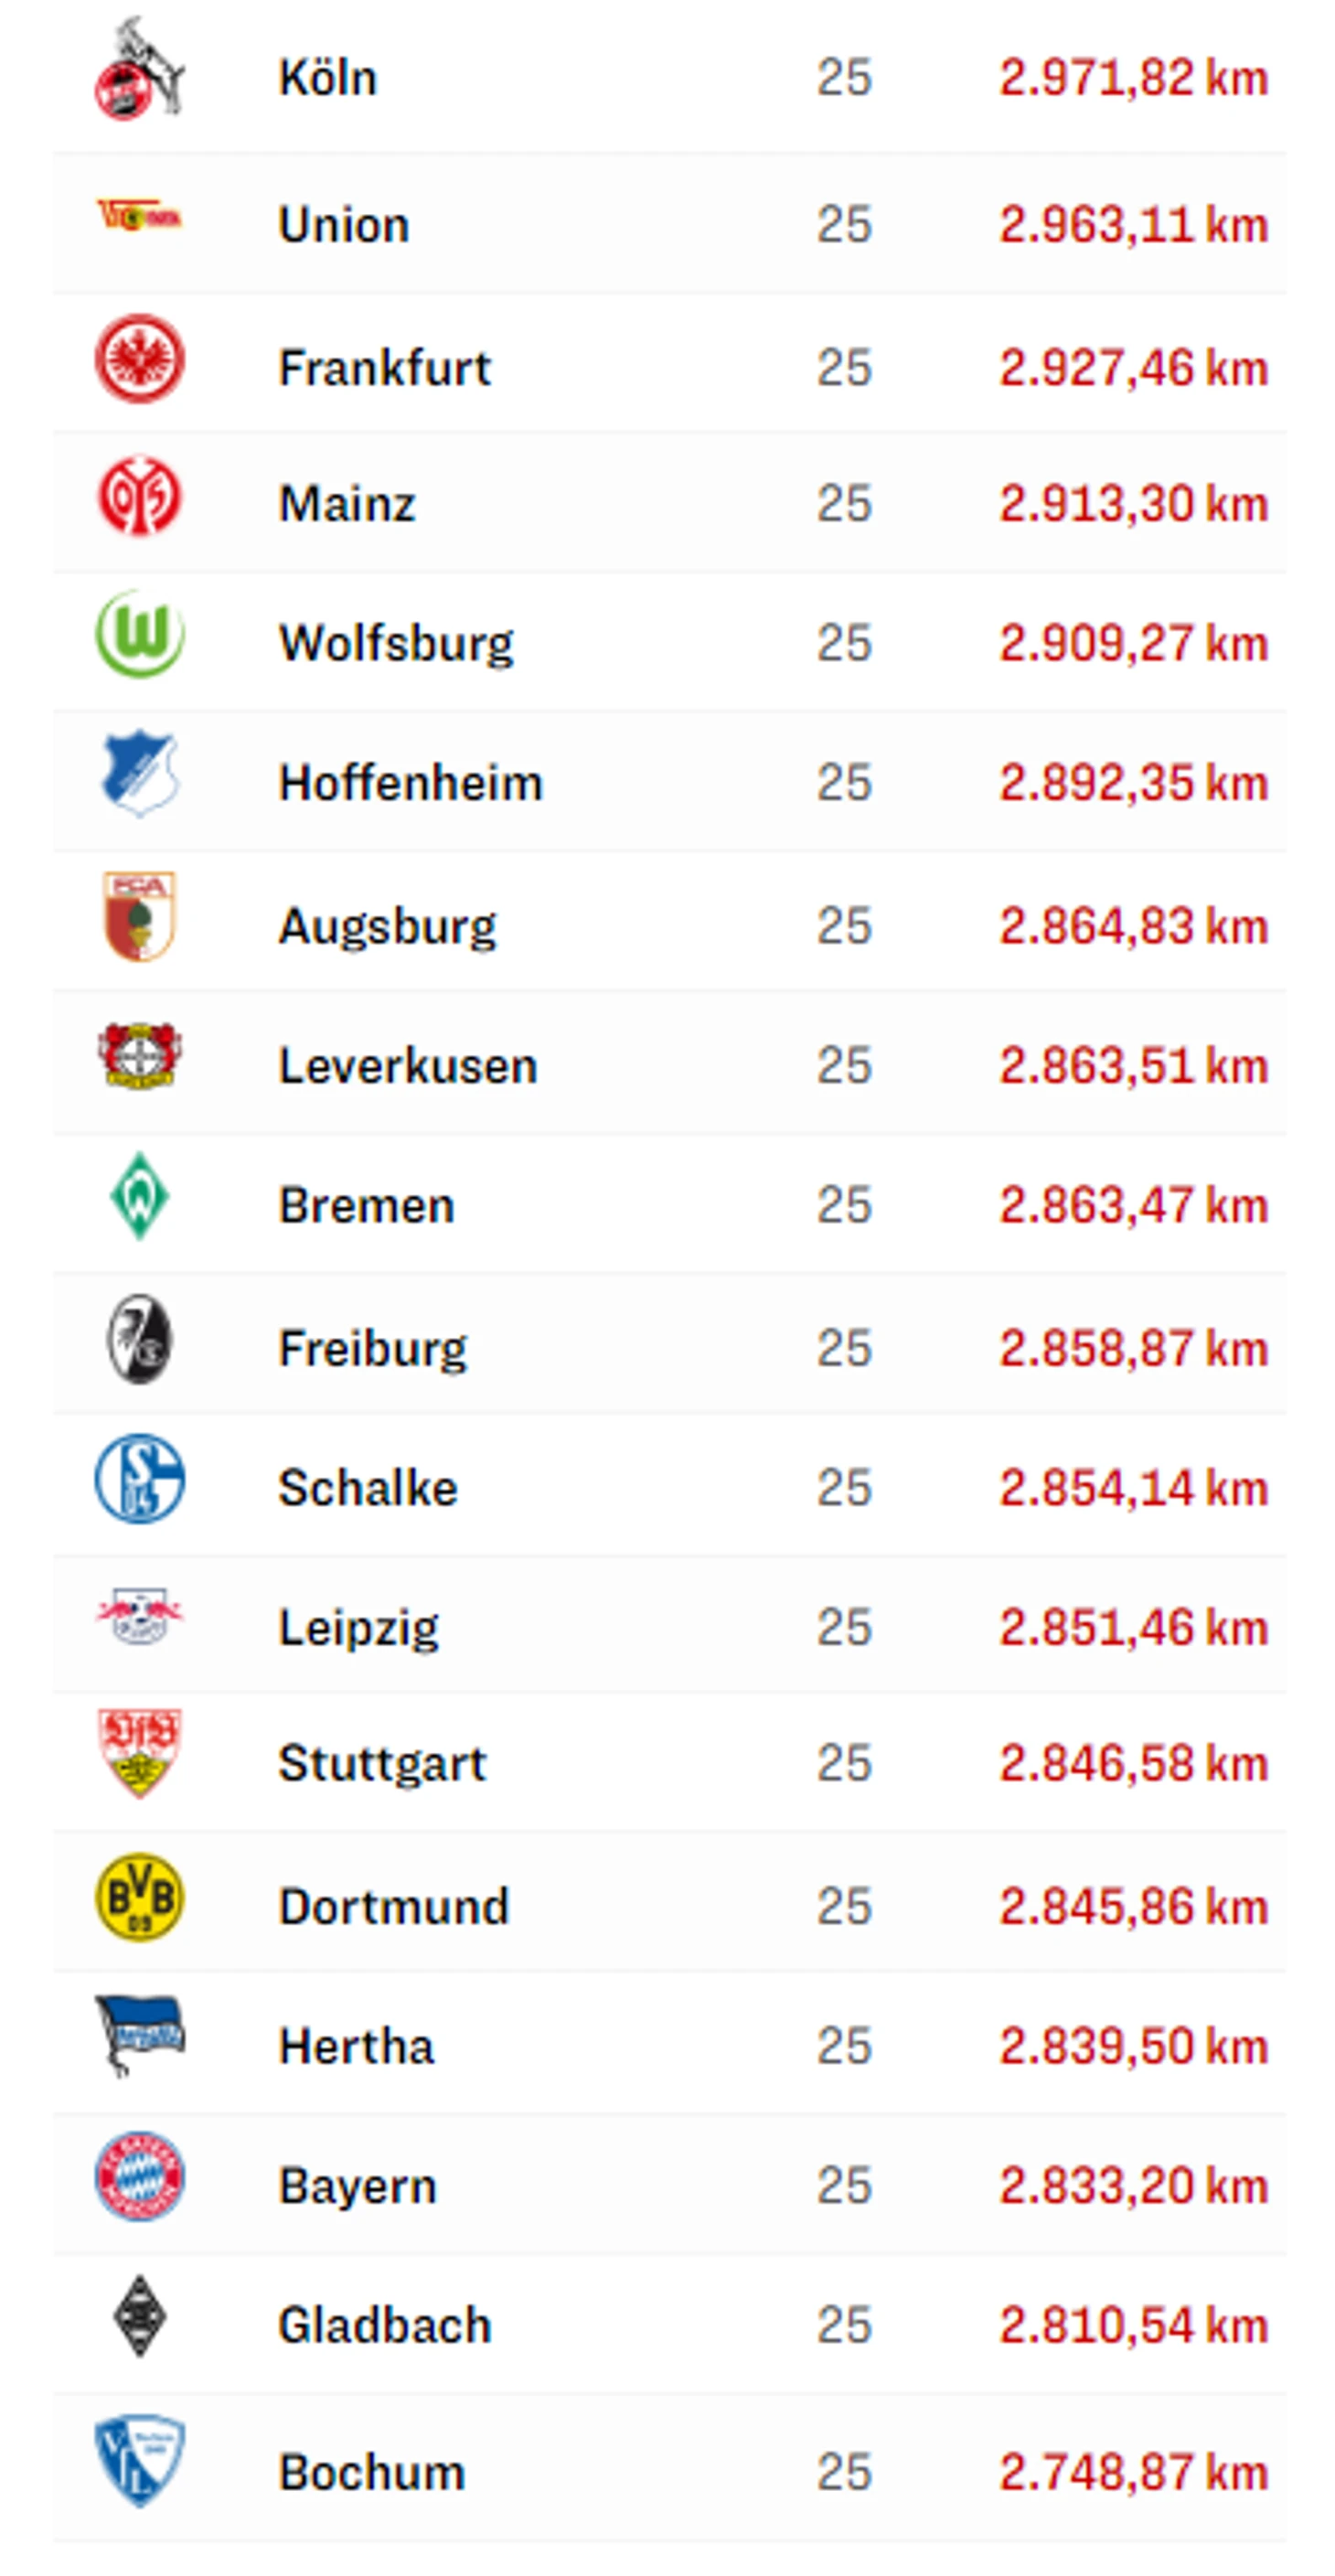Click Köln's 2.971,82 km distance value

(1133, 77)
